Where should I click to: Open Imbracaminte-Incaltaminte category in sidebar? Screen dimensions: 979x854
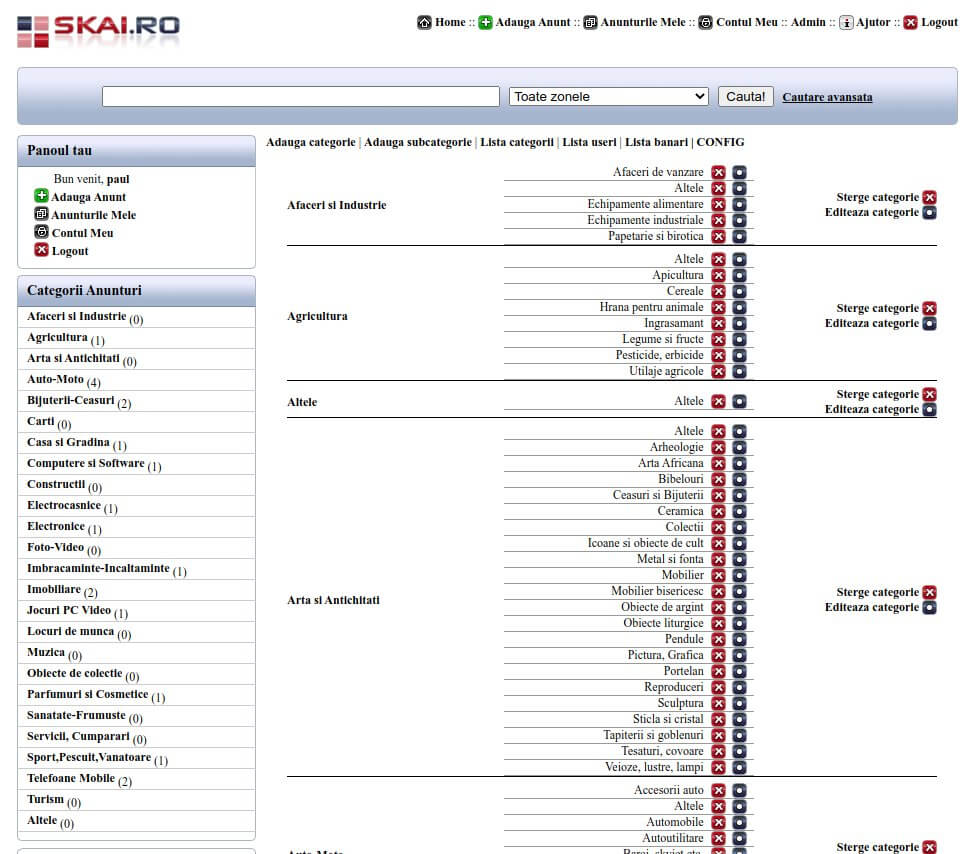click(x=98, y=568)
